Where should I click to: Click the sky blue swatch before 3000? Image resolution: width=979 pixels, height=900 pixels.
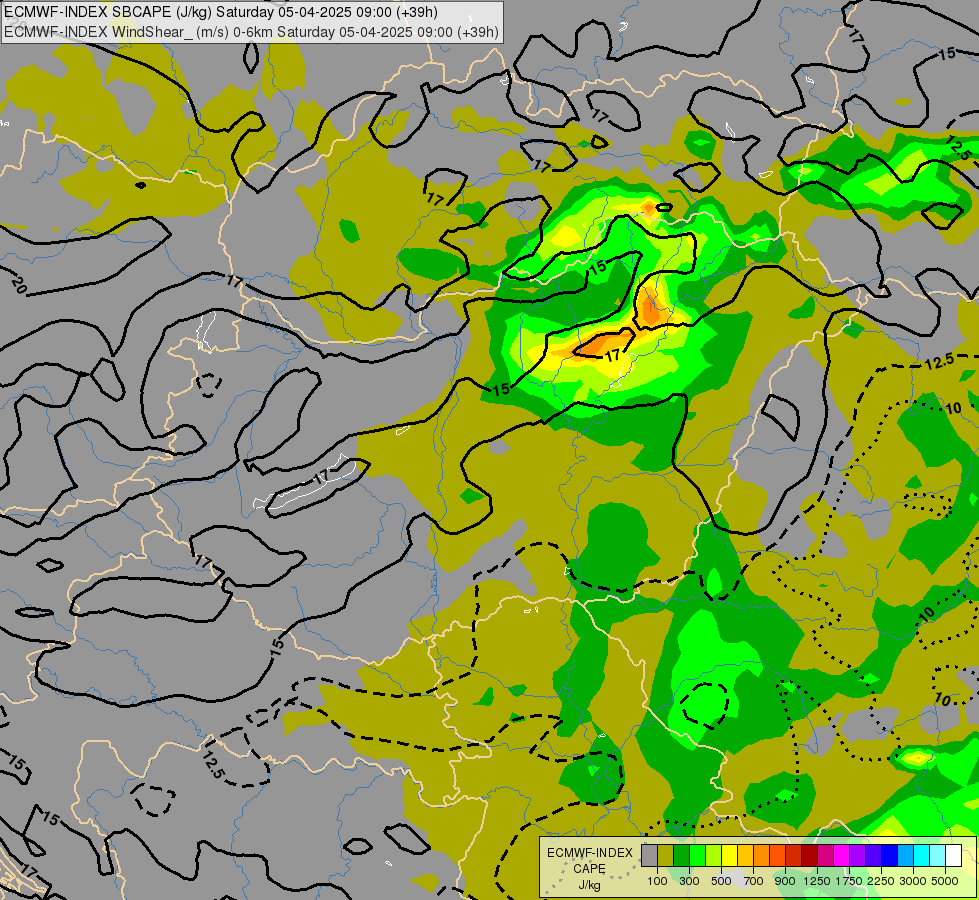click(906, 855)
